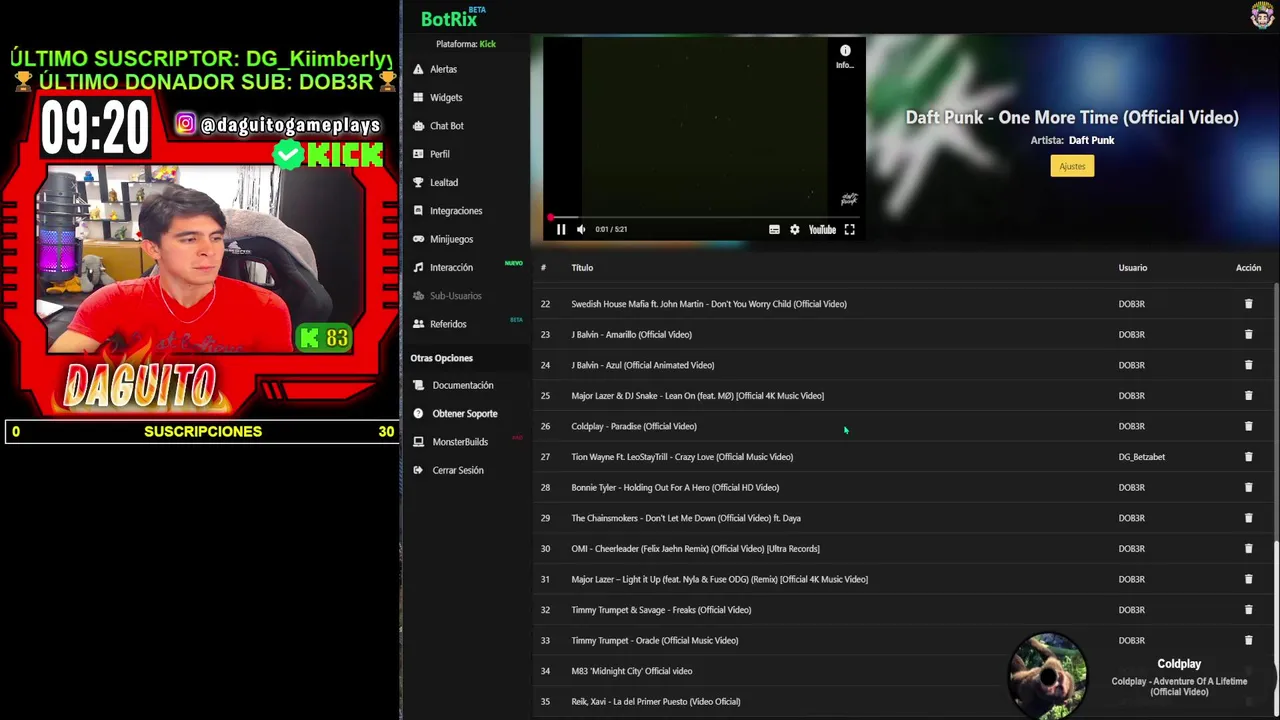Select Reik, Xavi - La del Primer Puesto
This screenshot has width=1280, height=720.
[656, 702]
